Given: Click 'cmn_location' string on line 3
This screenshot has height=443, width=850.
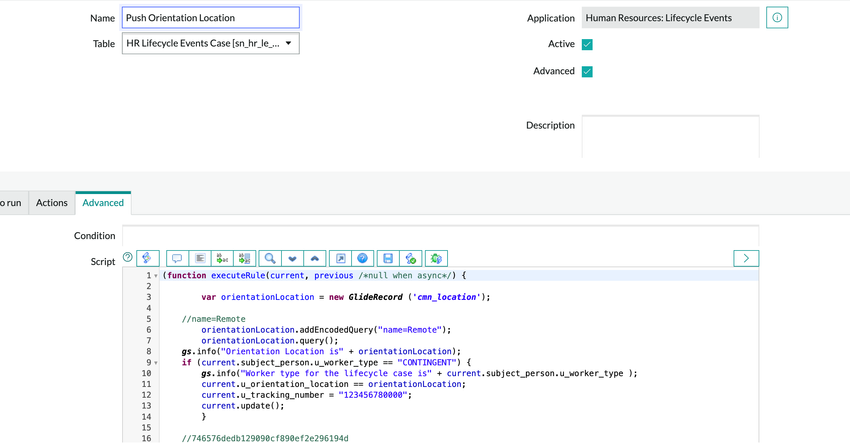Looking at the screenshot, I should tap(447, 297).
